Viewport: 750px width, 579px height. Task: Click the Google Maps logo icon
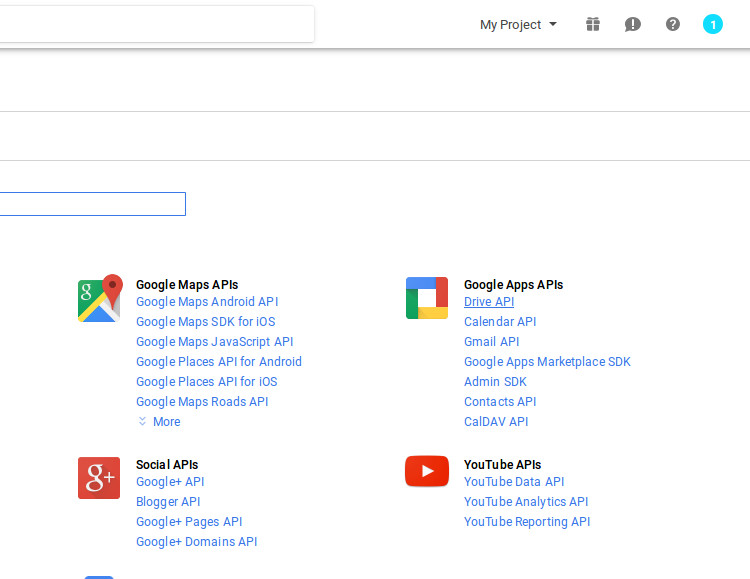(x=100, y=298)
